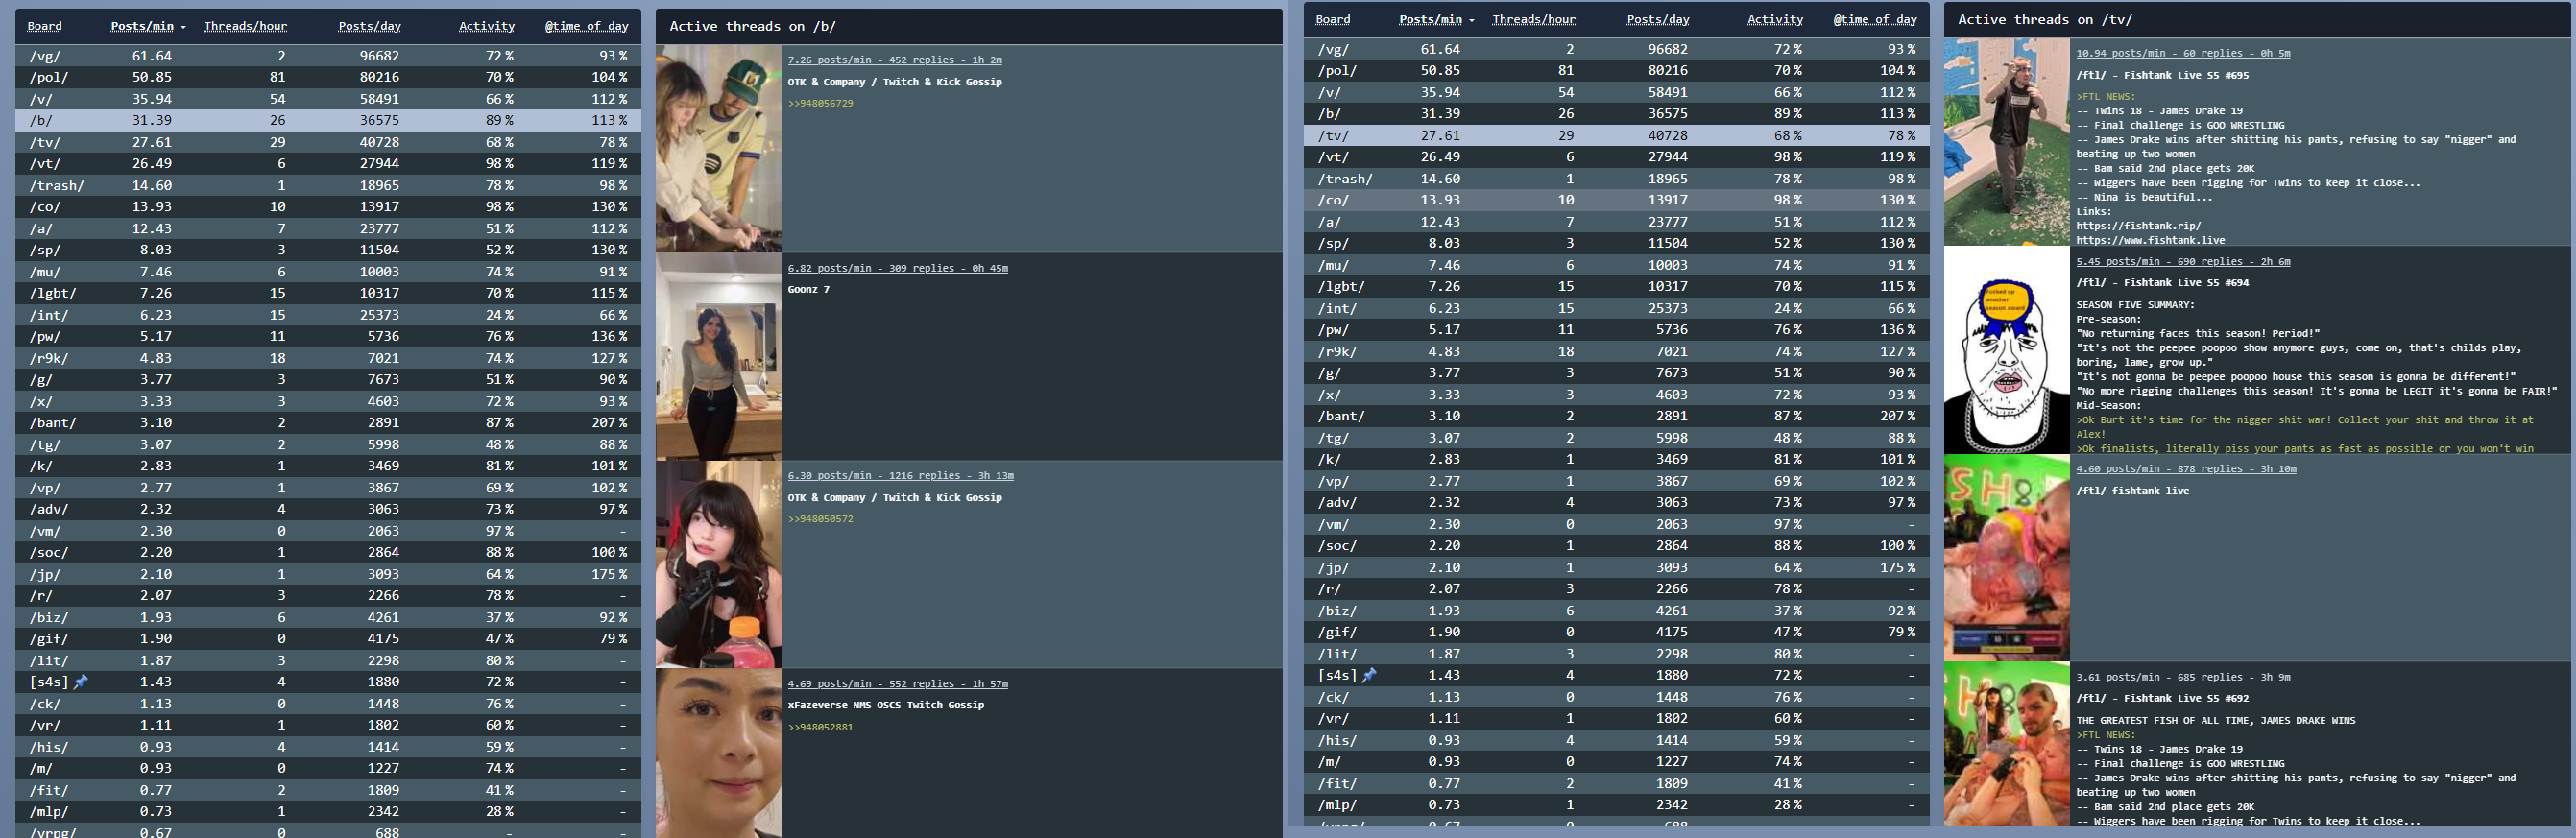The width and height of the screenshot is (2576, 838).
Task: Open the thumbnail of the xFazeverse thread
Action: pyautogui.click(x=718, y=753)
